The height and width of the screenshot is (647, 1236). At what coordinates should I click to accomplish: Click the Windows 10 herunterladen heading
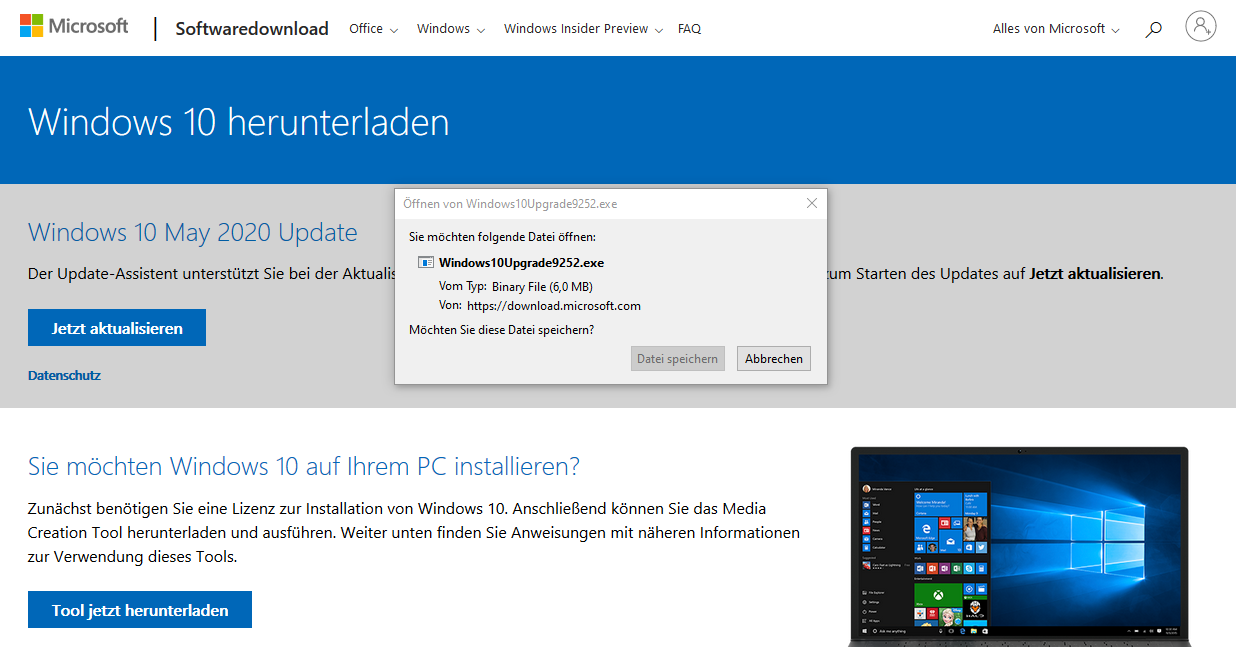[x=239, y=122]
